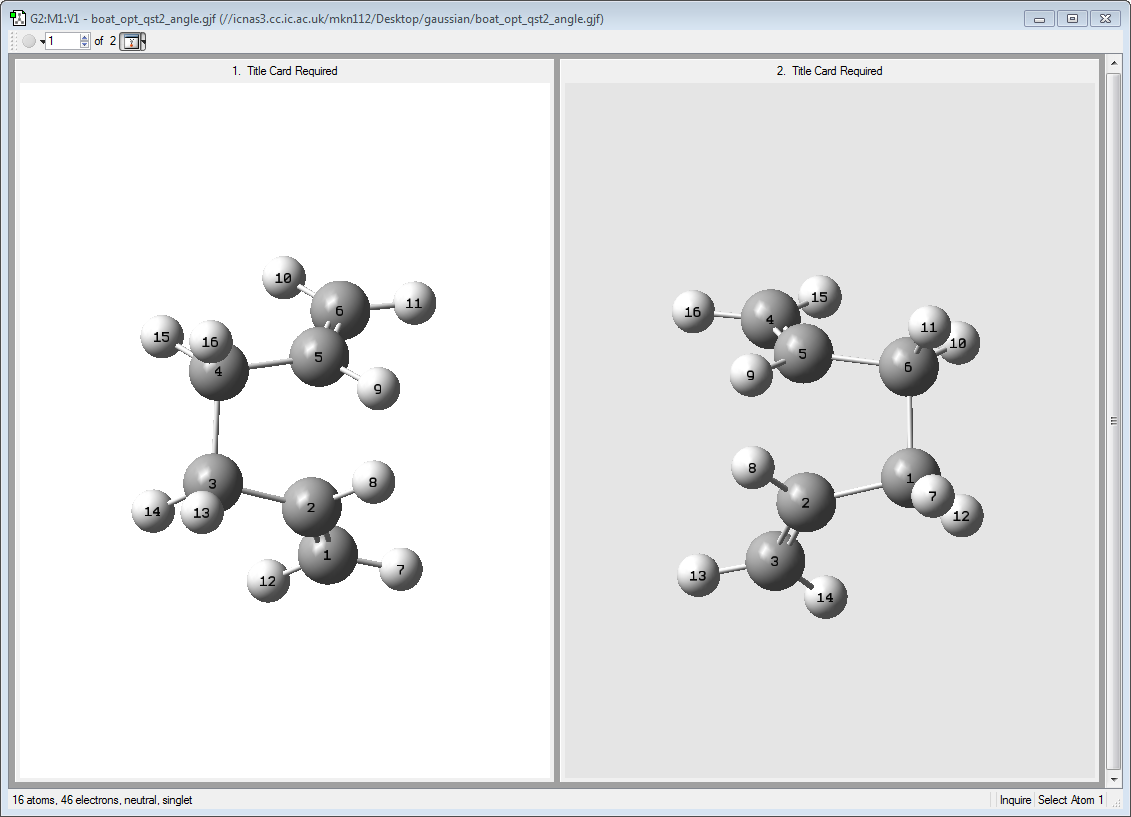The width and height of the screenshot is (1131, 817).
Task: Click the scrollbar down arrow
Action: pyautogui.click(x=1114, y=779)
